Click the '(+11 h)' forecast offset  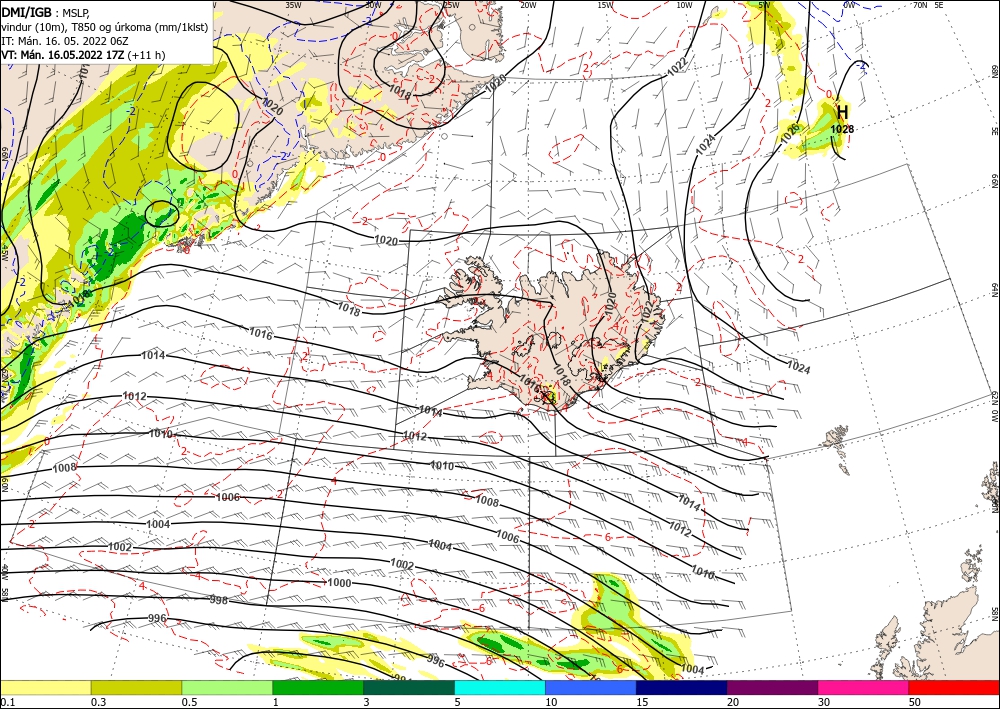pos(146,55)
